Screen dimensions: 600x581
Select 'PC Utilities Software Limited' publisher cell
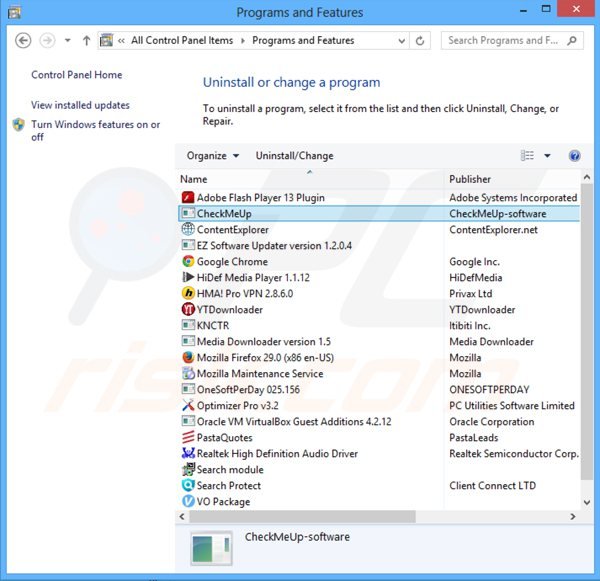coord(512,406)
